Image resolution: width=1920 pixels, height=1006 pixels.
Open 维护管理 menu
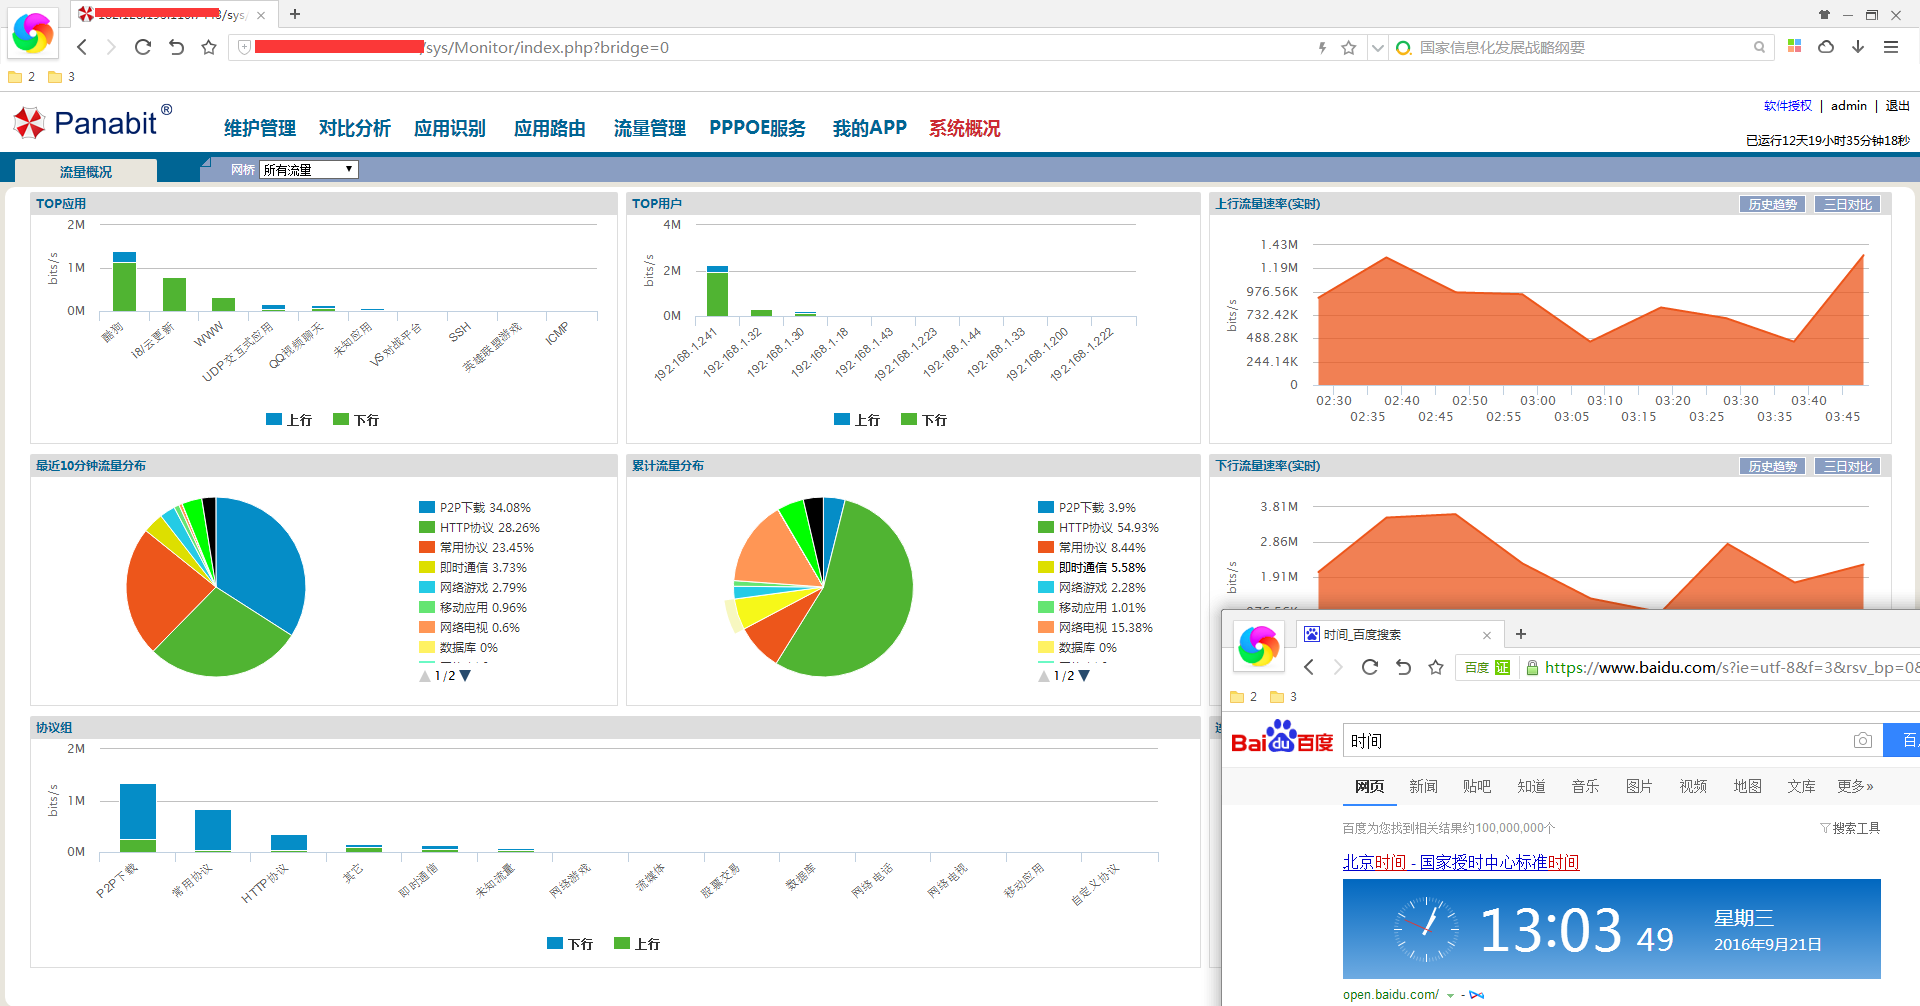point(260,128)
